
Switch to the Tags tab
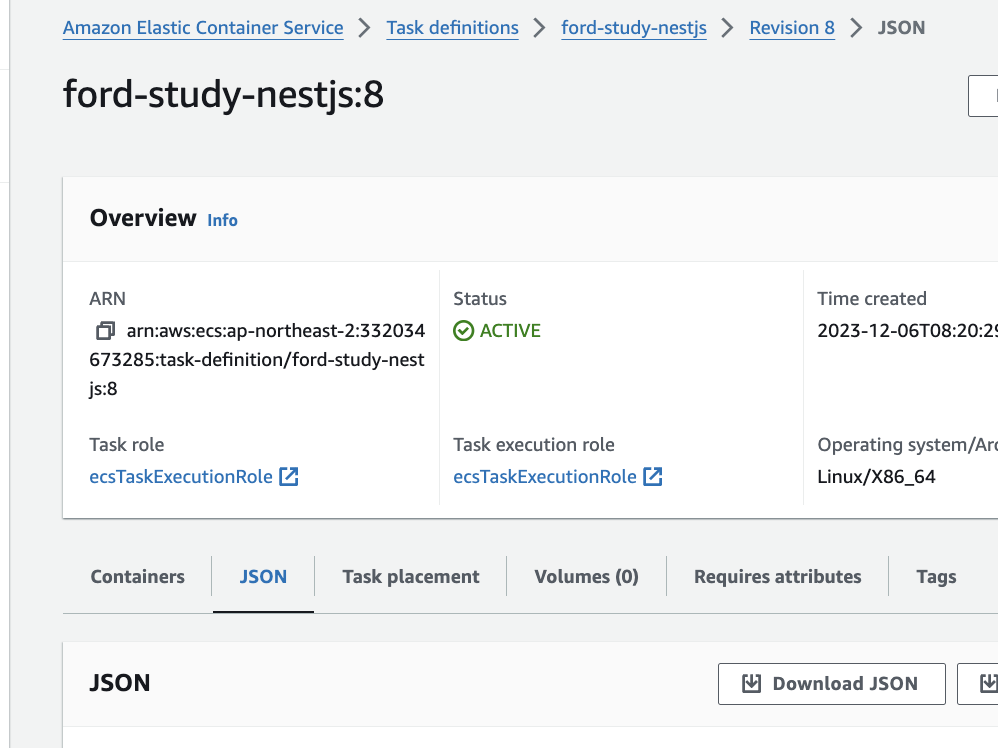[x=936, y=577]
